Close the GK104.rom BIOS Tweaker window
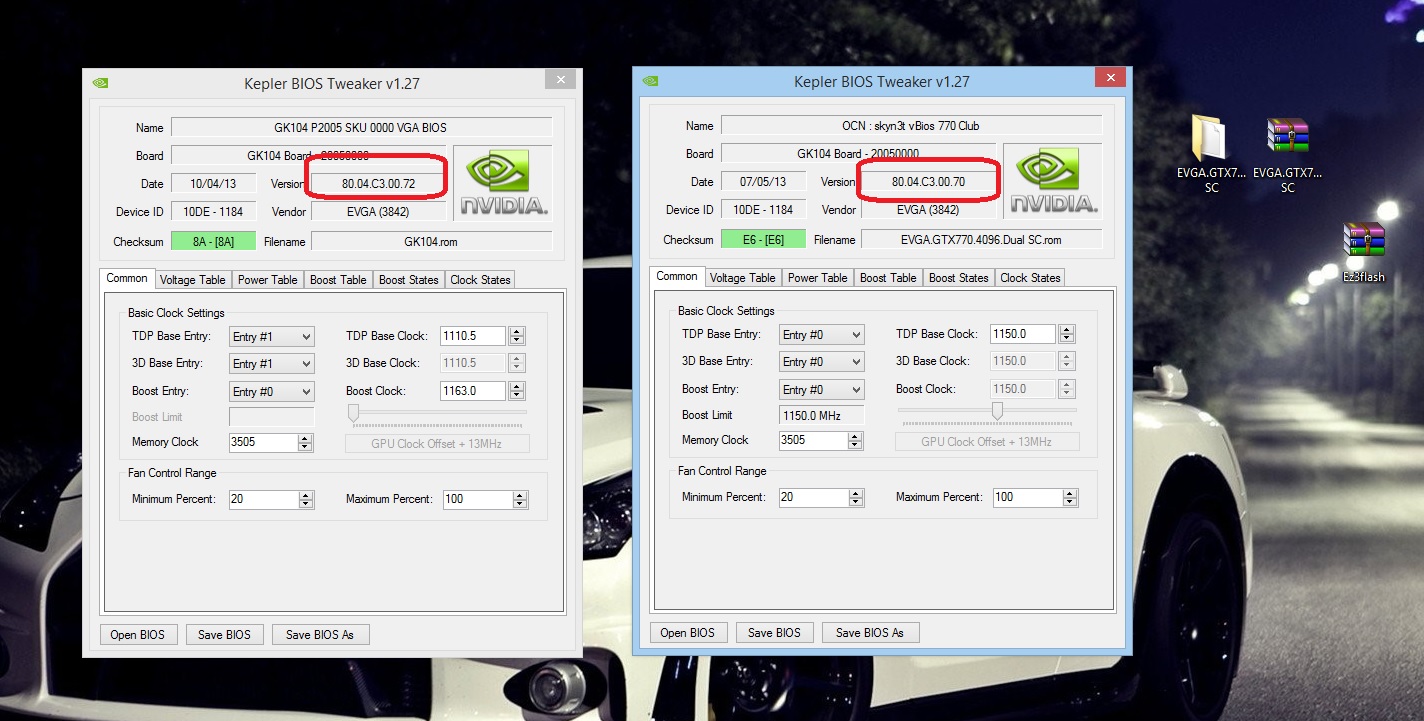The image size is (1424, 721). (x=561, y=80)
